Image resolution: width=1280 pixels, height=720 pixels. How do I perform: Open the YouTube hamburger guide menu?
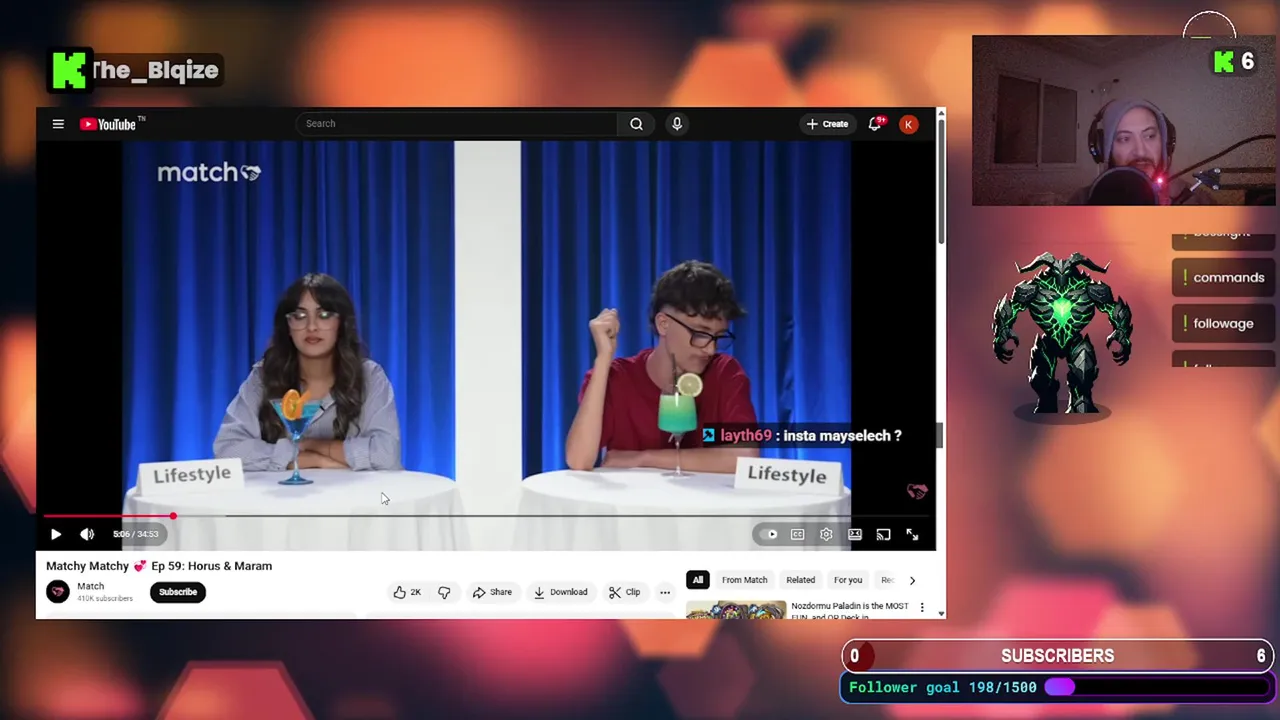(58, 124)
